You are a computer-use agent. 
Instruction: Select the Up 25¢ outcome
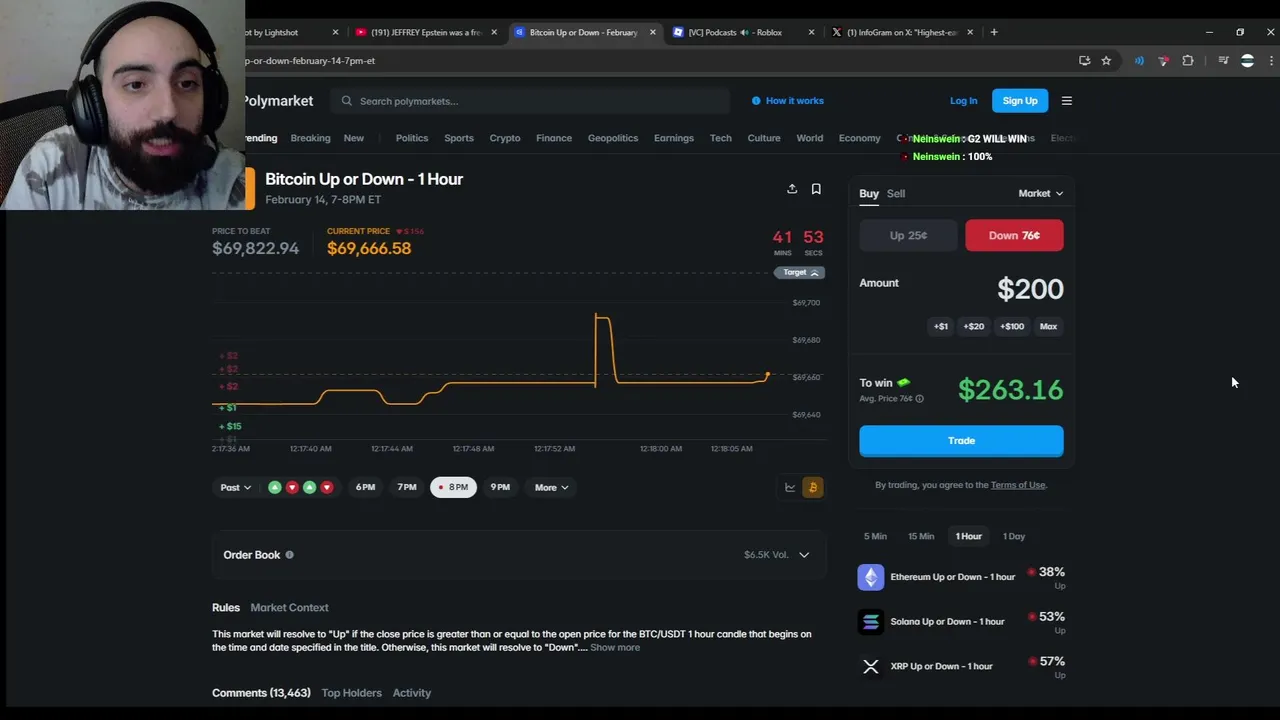[x=909, y=236]
